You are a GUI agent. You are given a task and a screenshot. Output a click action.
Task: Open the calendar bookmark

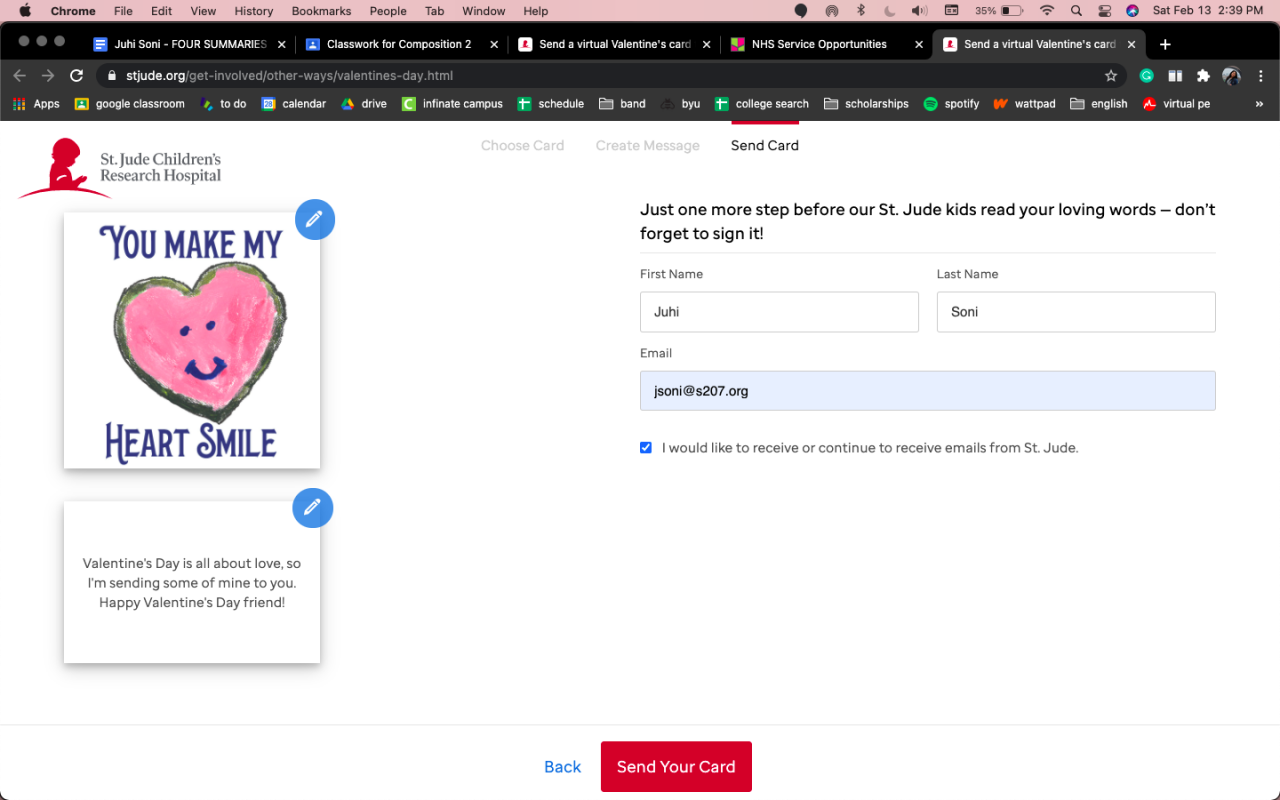pyautogui.click(x=294, y=104)
